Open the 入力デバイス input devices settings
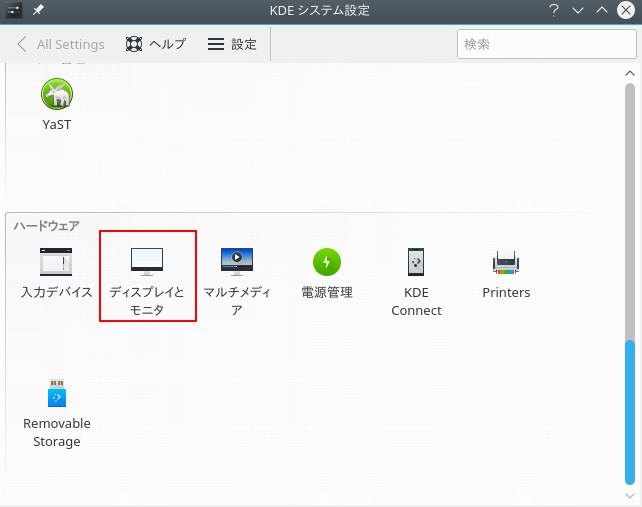Image resolution: width=642 pixels, height=507 pixels. [x=57, y=274]
